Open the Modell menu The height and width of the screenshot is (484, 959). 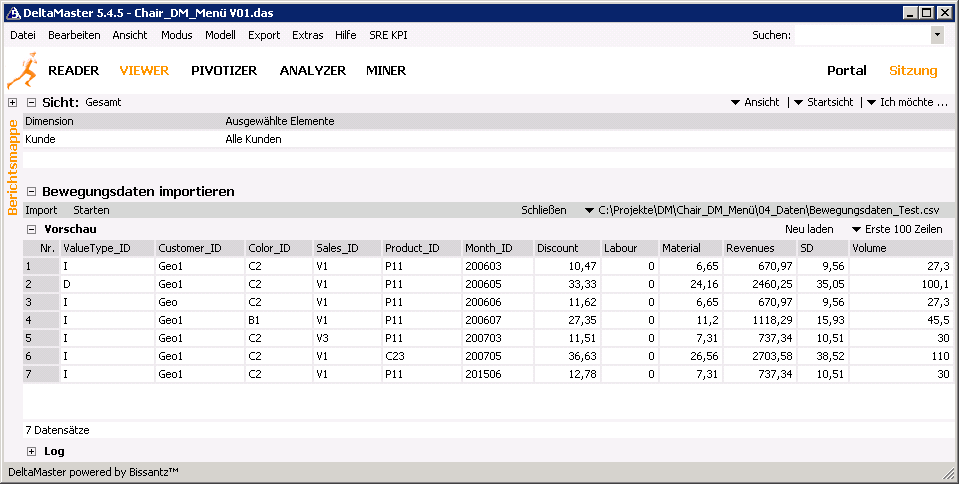click(220, 35)
